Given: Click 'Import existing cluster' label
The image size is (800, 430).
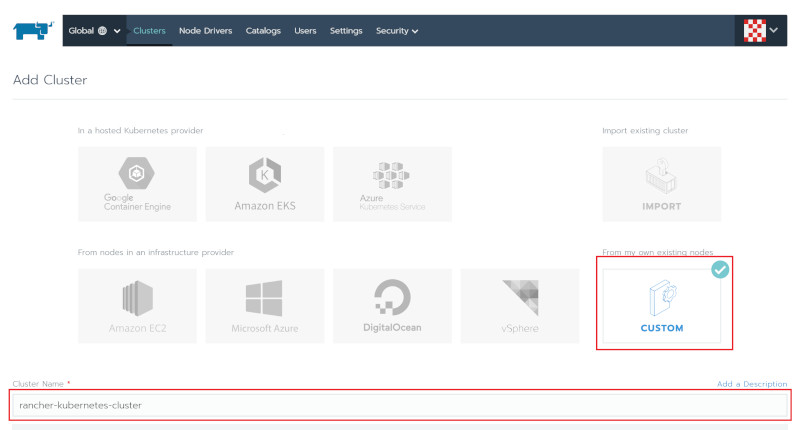Looking at the screenshot, I should (x=645, y=131).
